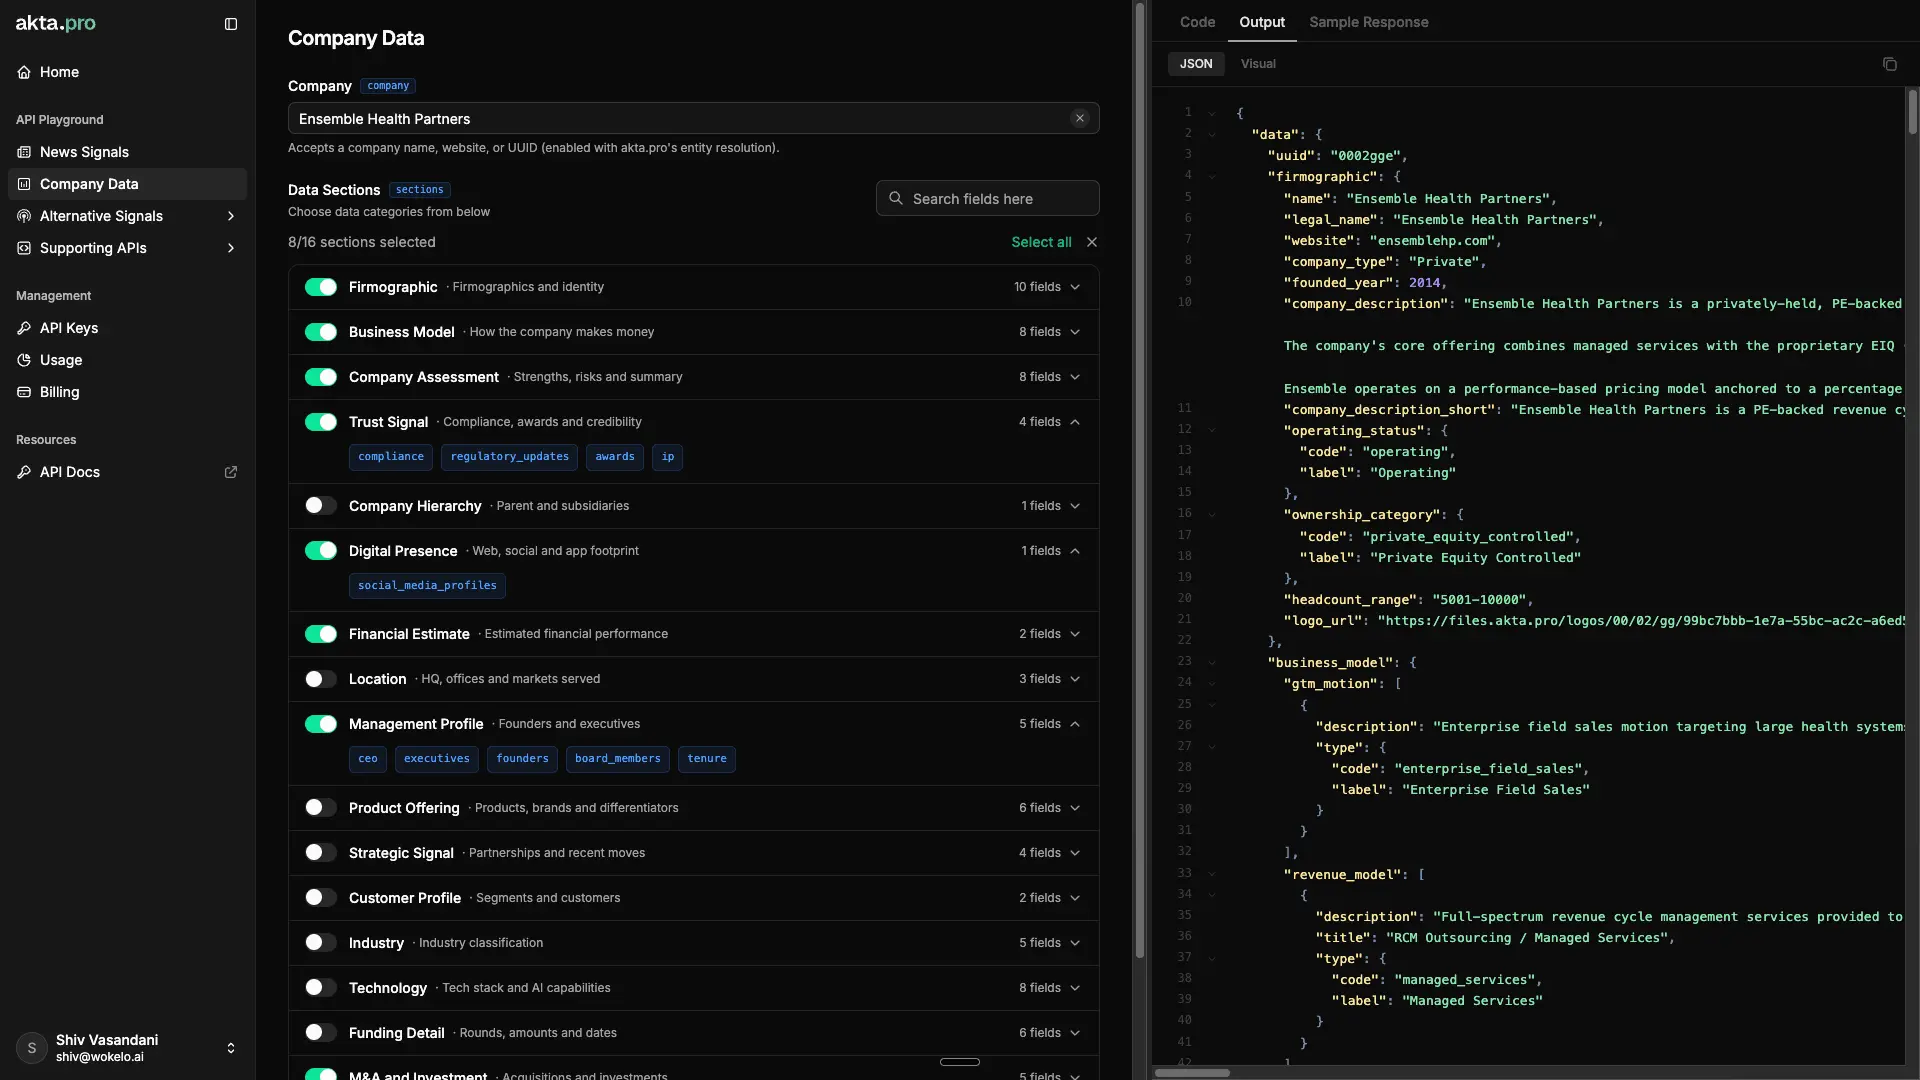Enable the Technology section toggle
Screen dimensions: 1920x1080
click(x=321, y=988)
